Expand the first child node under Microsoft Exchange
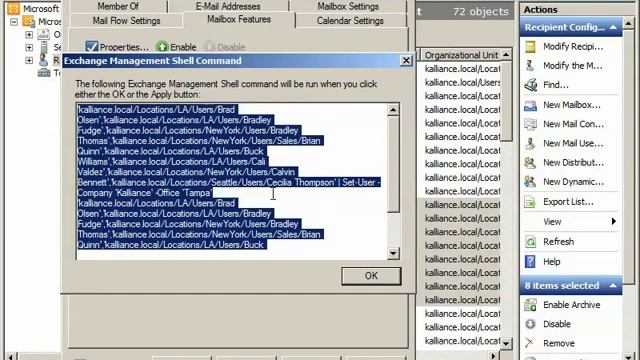The width and height of the screenshot is (640, 360). coord(29,35)
